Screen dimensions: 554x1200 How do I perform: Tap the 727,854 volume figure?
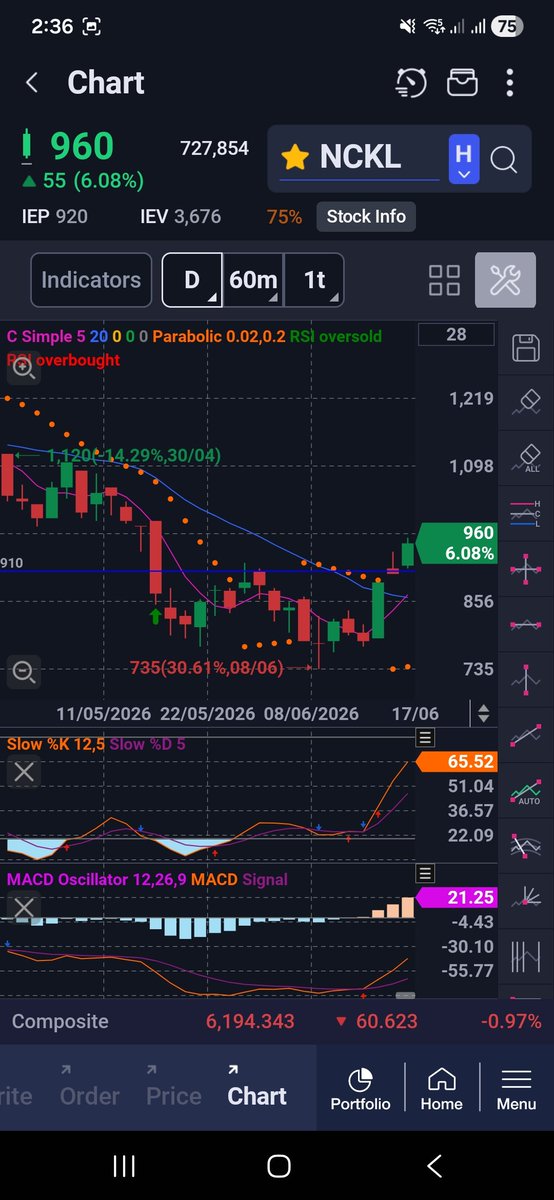click(x=214, y=148)
